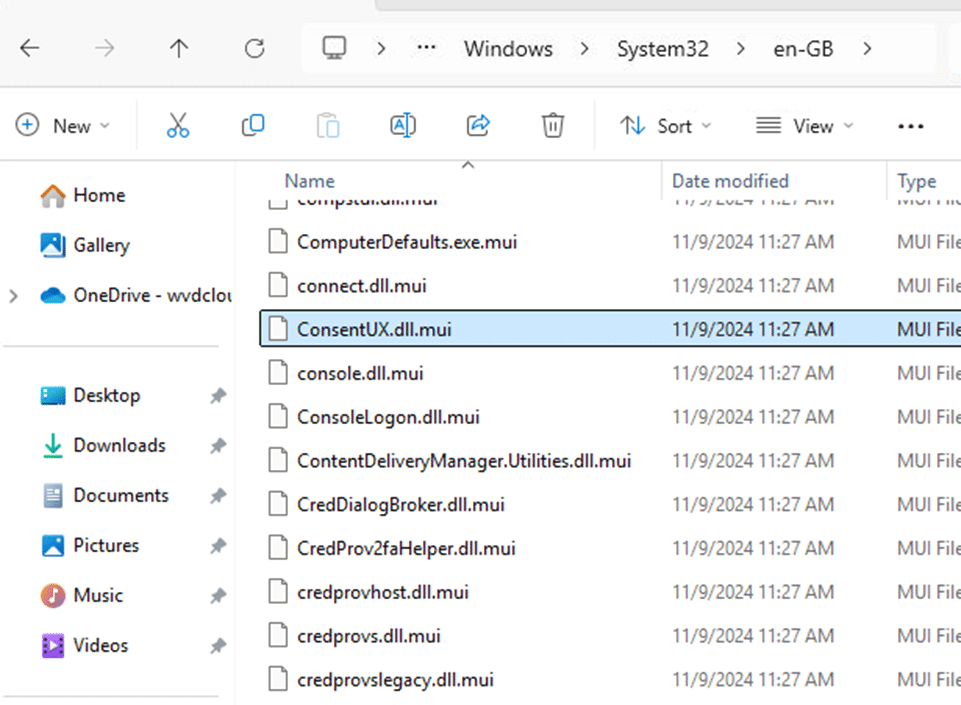Click MUI File type cell of credprovhost.dll.mui

point(929,592)
